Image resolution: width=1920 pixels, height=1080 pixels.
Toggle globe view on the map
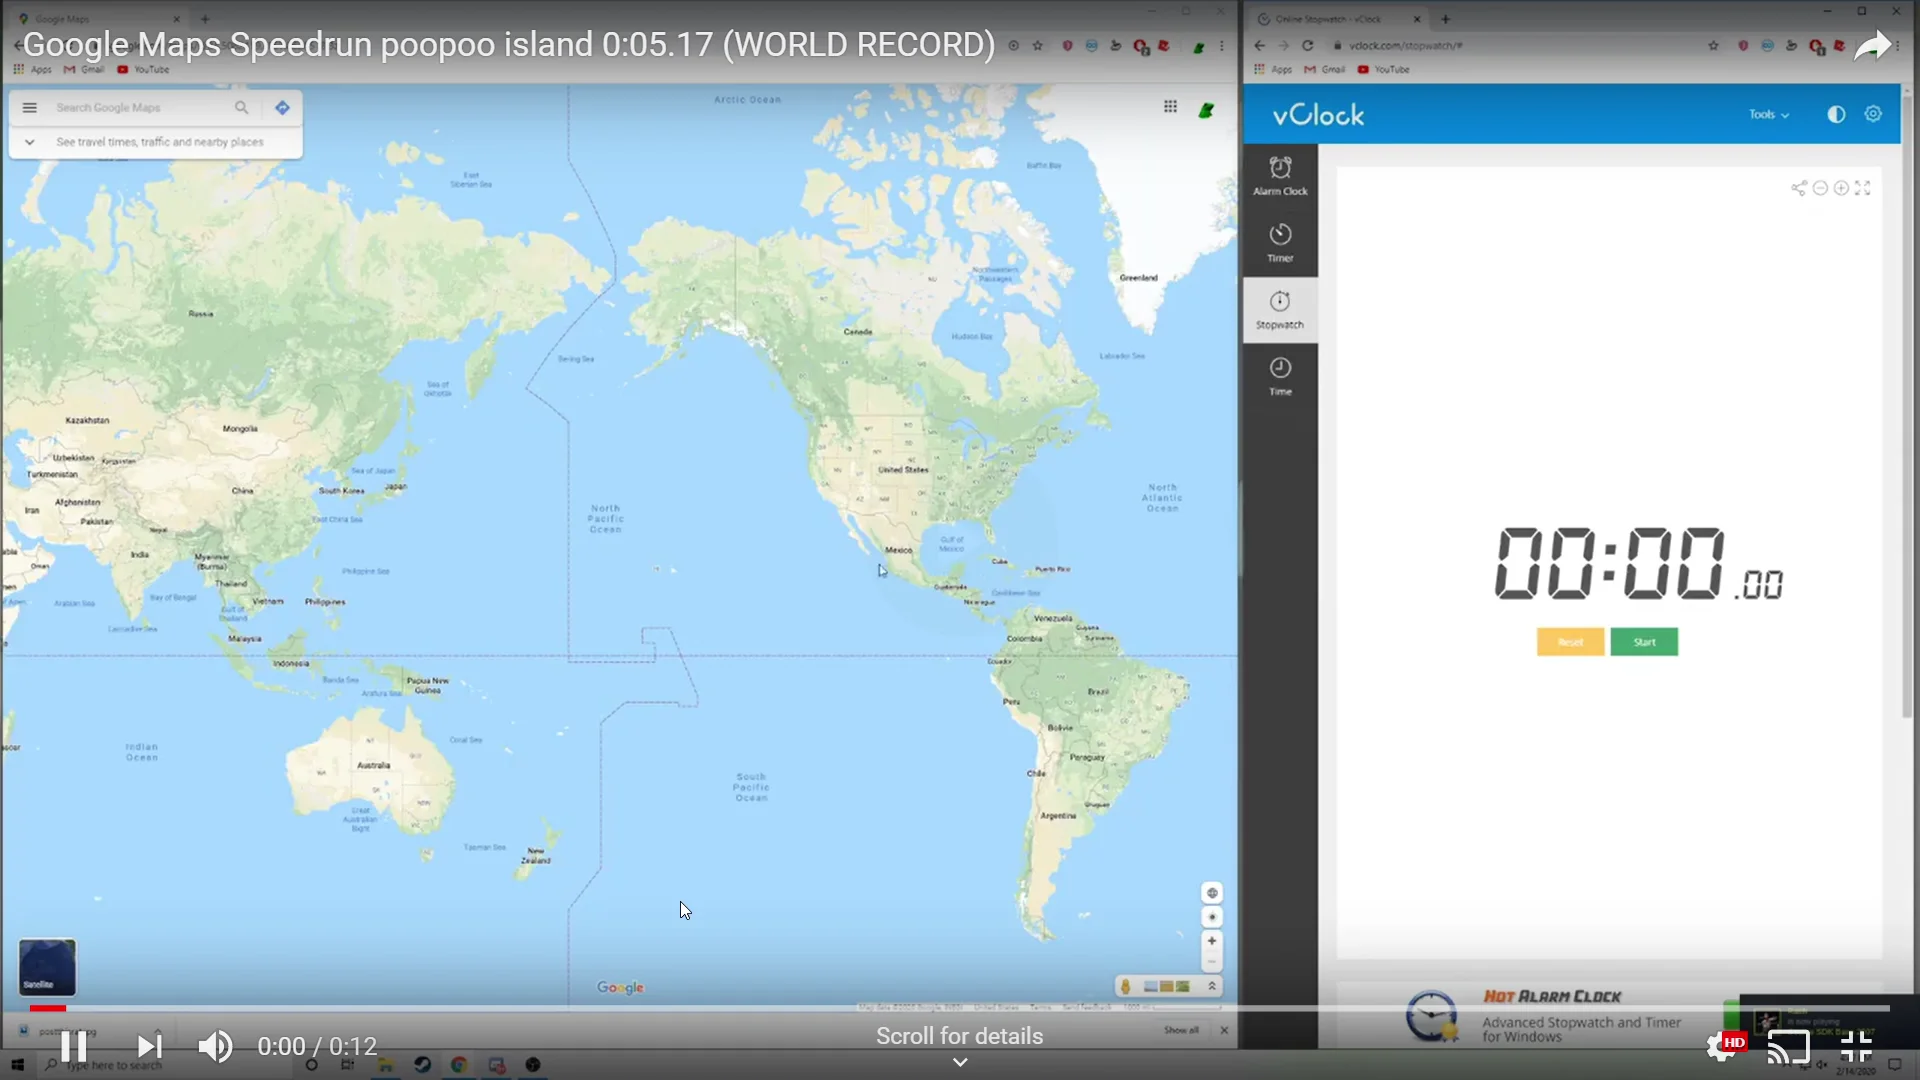1212,893
